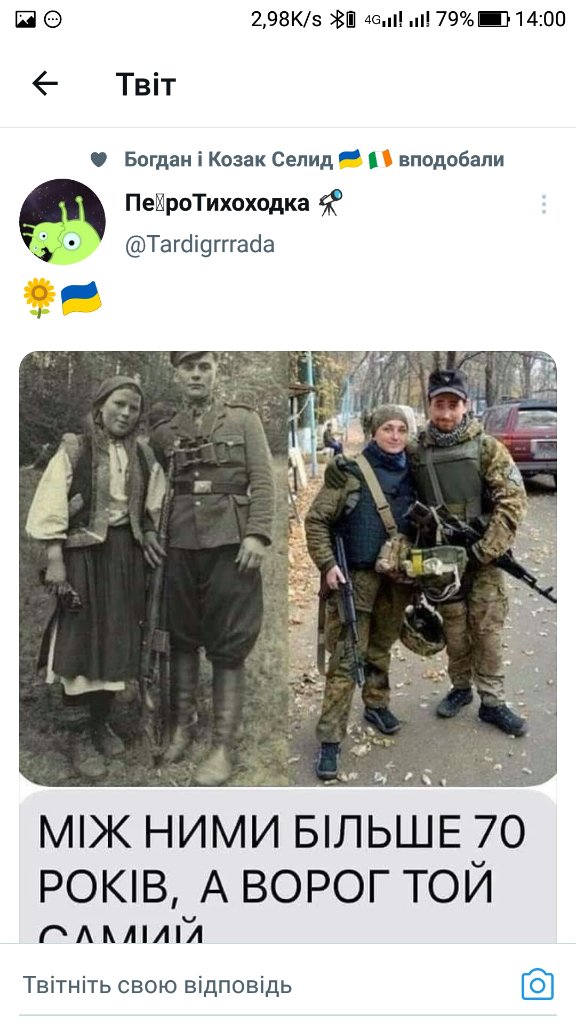Tap the battery indicator icon
Screen dimensions: 576x1024
click(493, 19)
